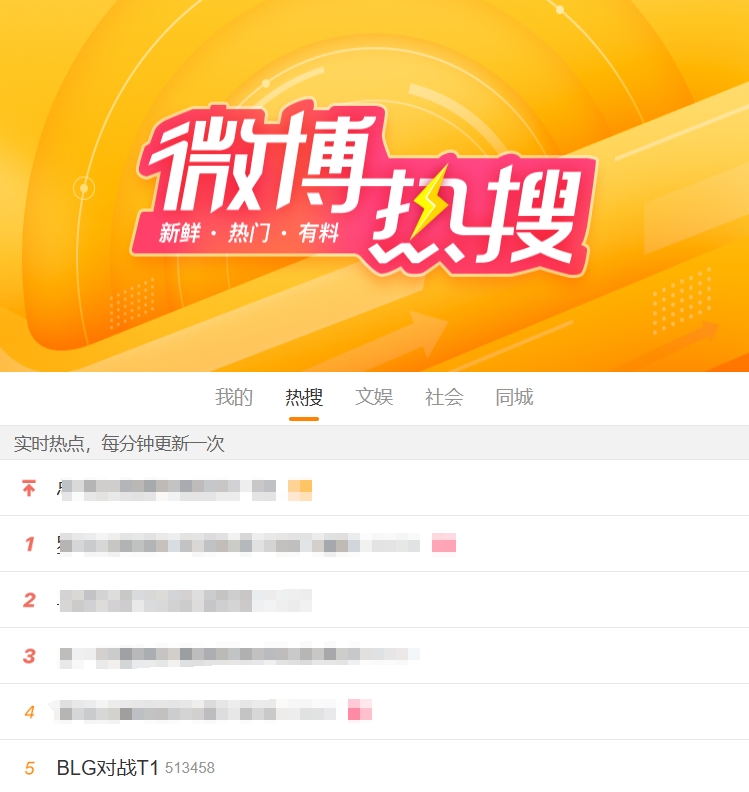The image size is (749, 792).
Task: Click the pinned top arrow icon
Action: [29, 488]
